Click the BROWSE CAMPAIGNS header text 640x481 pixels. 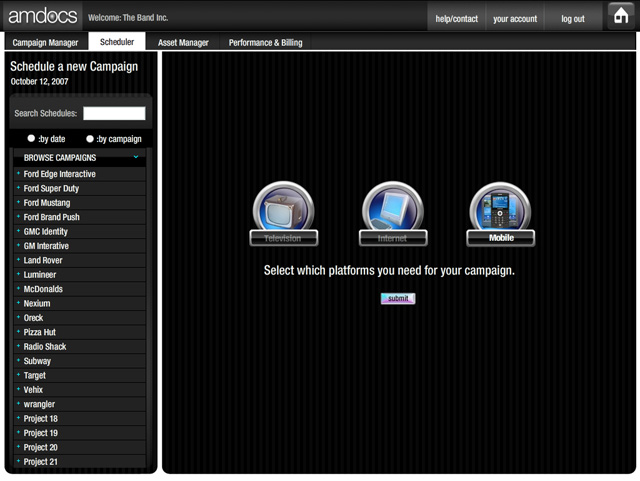click(60, 158)
